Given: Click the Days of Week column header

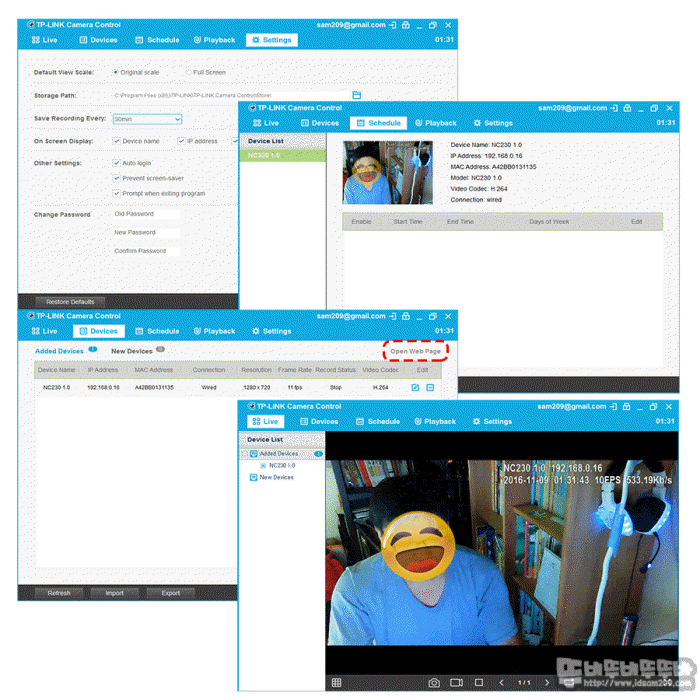Looking at the screenshot, I should tap(549, 221).
